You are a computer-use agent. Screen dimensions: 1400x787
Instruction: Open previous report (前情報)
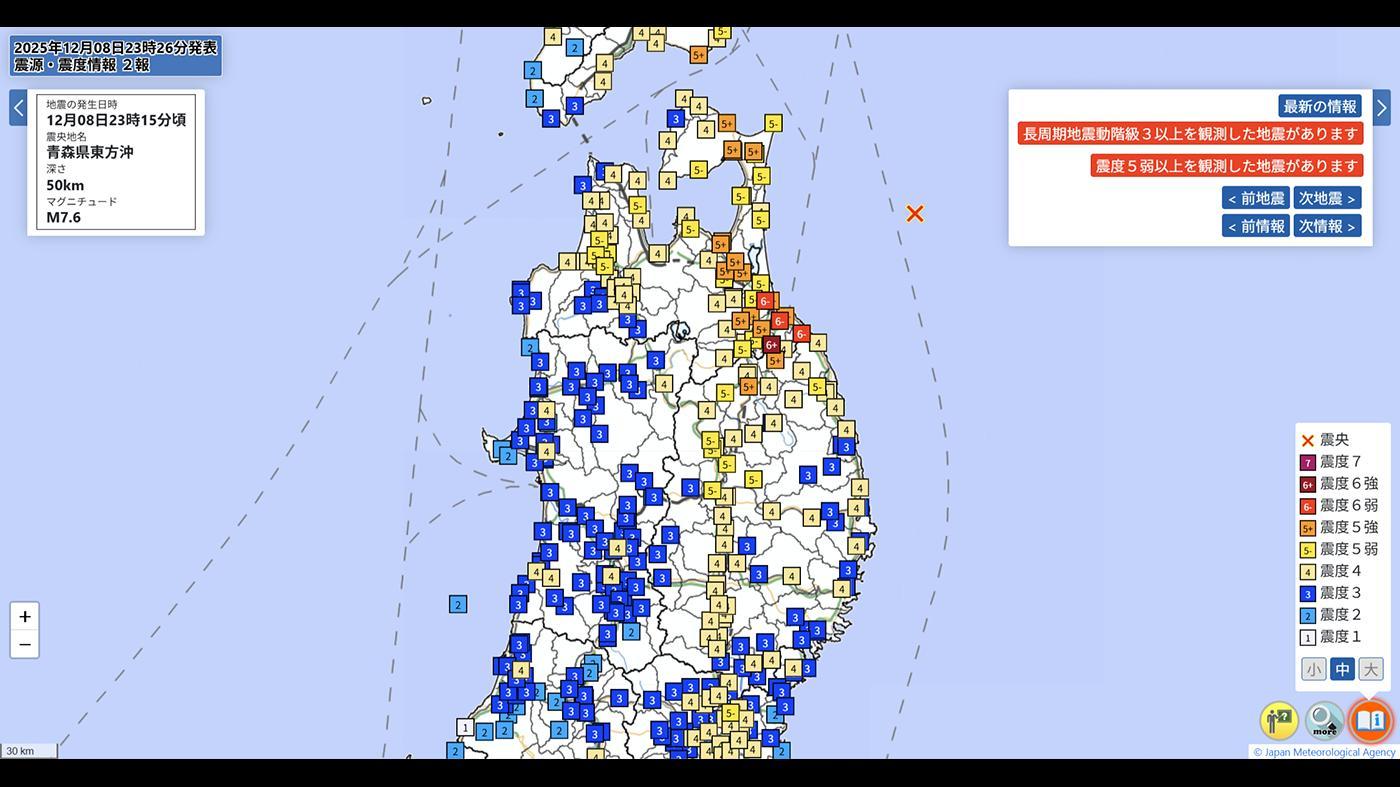(1255, 226)
